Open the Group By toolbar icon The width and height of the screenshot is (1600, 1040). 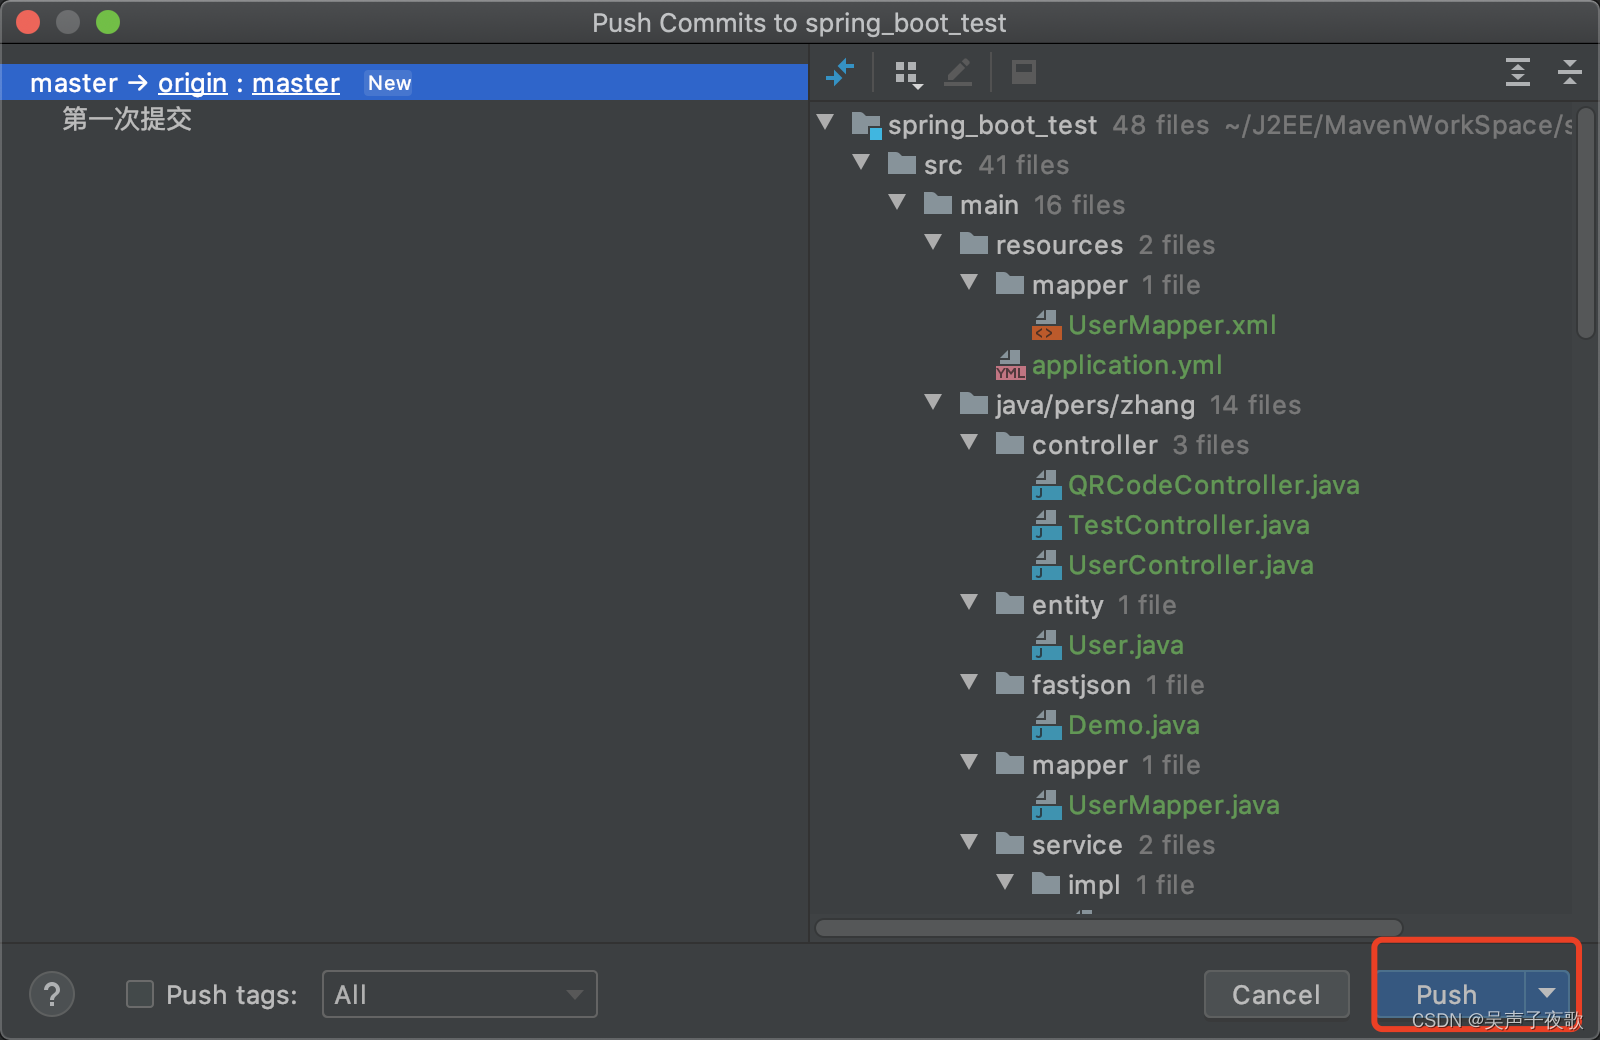[x=908, y=73]
